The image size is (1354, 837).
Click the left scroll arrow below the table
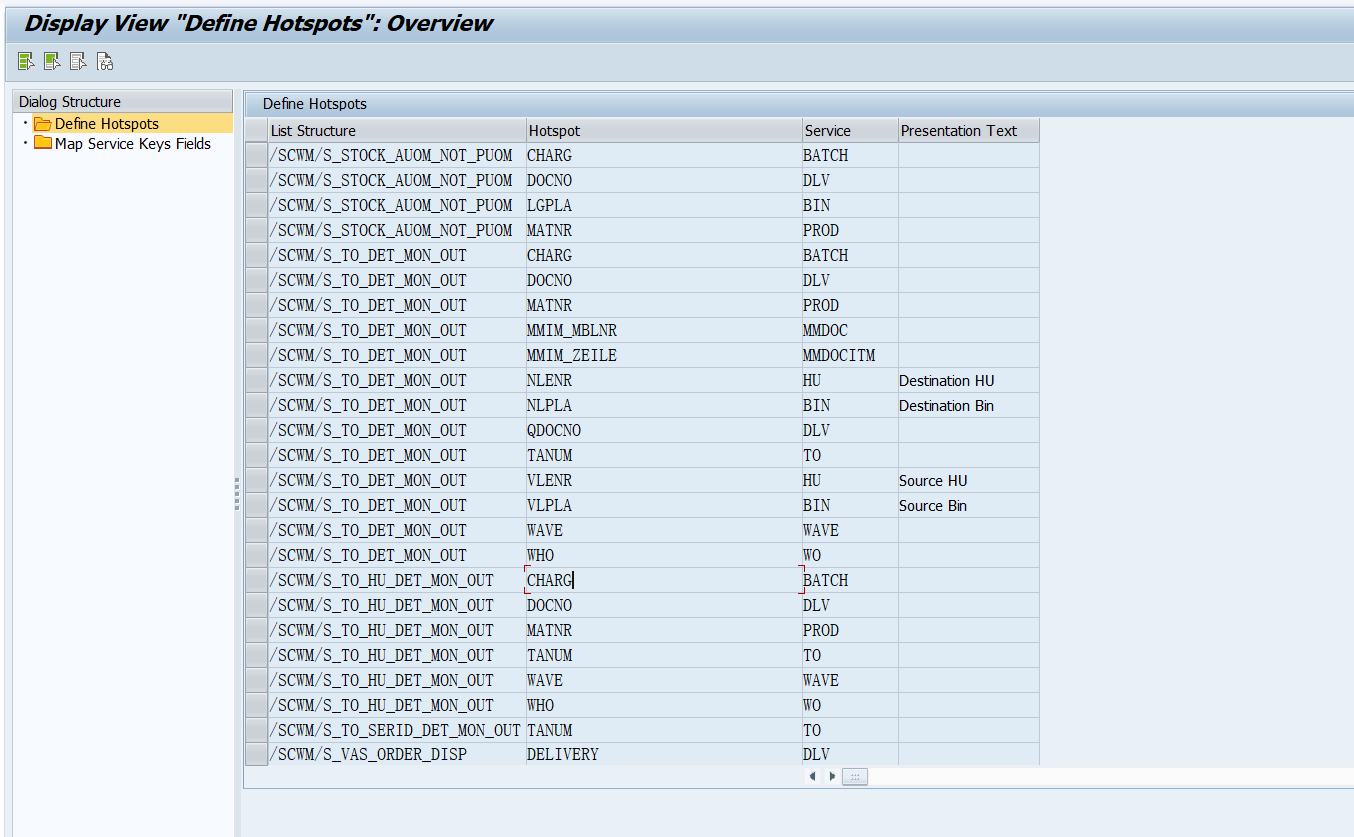click(x=812, y=776)
